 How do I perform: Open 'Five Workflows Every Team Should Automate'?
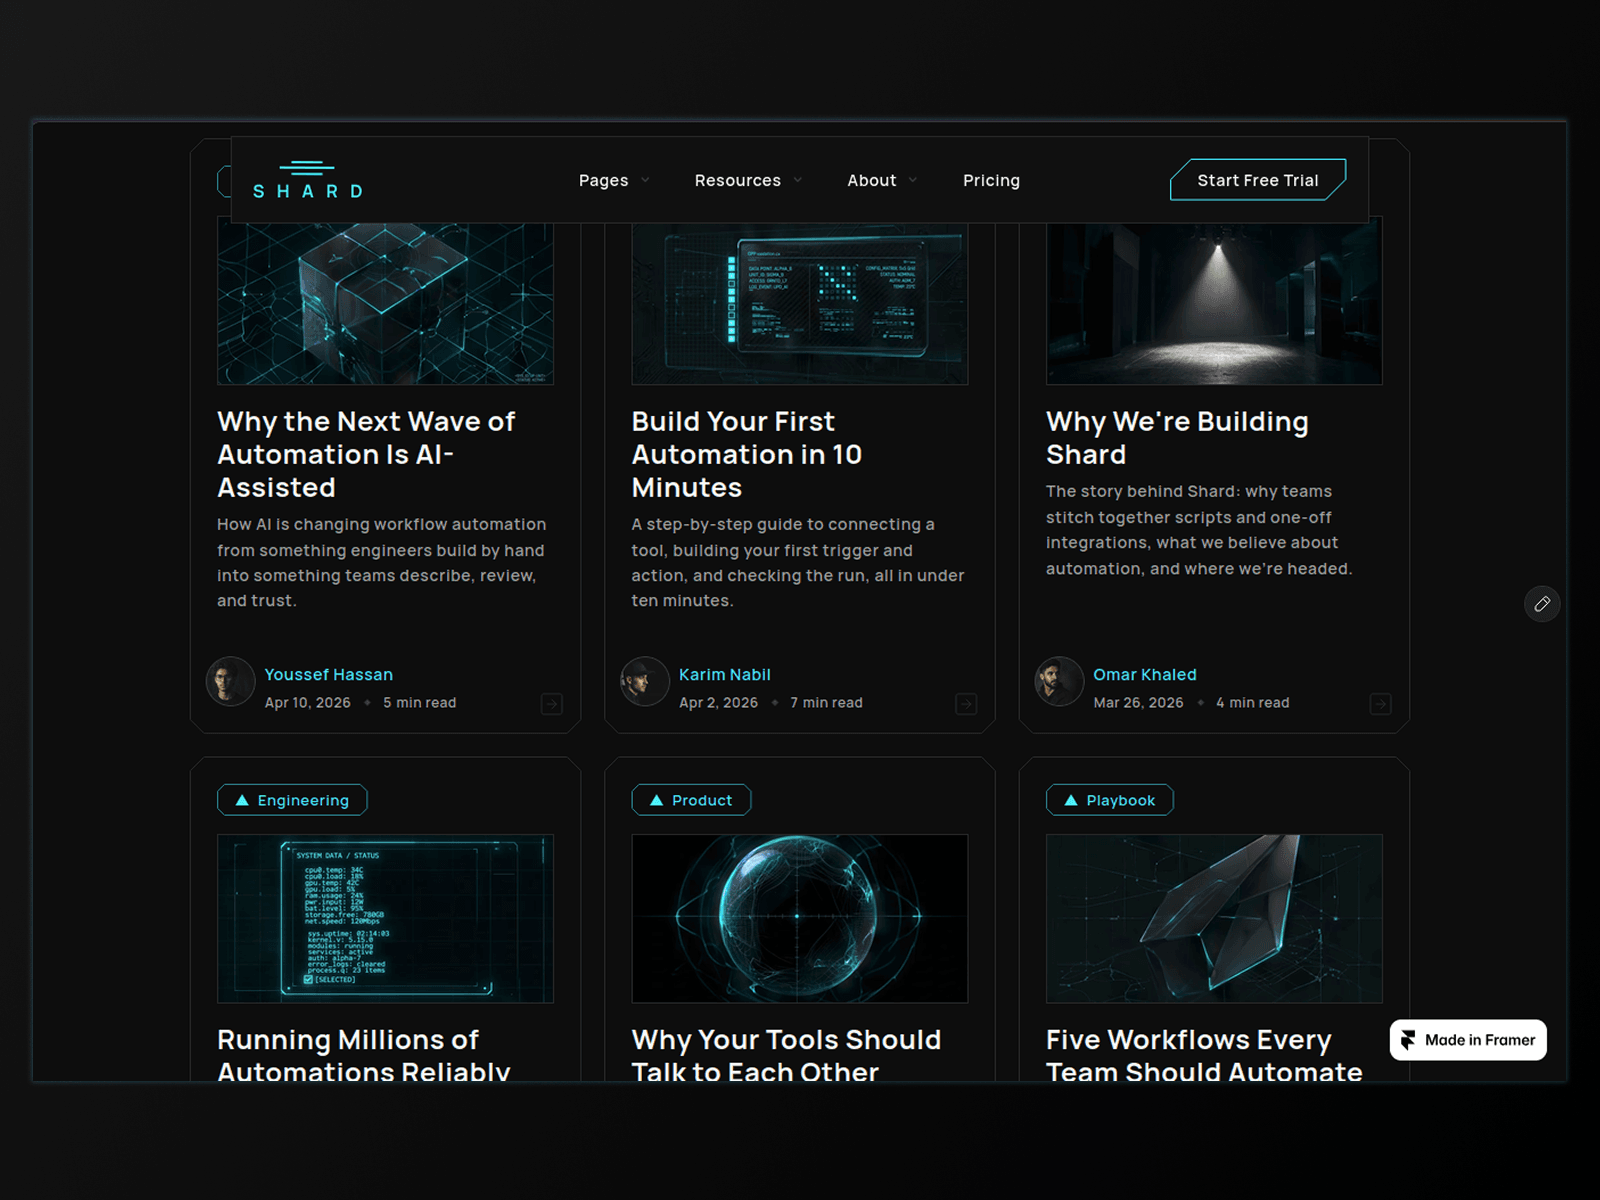[1204, 1054]
